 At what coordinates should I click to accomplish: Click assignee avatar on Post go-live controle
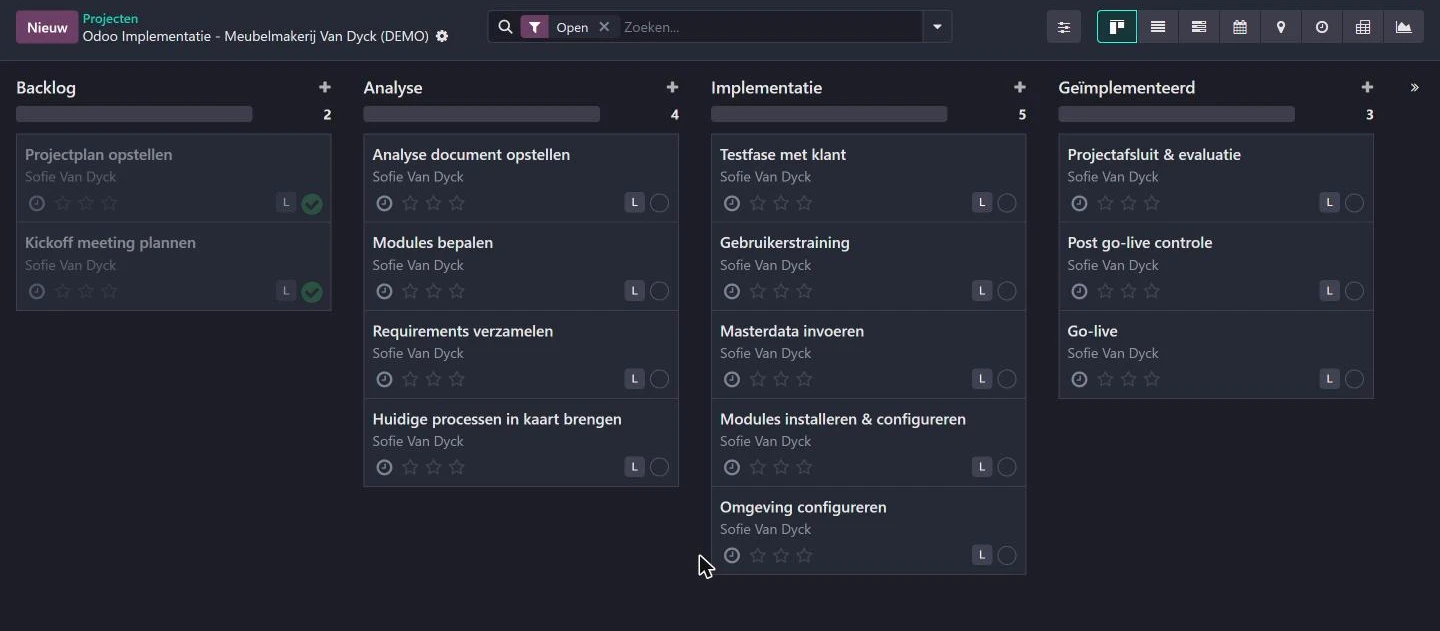pos(1329,291)
